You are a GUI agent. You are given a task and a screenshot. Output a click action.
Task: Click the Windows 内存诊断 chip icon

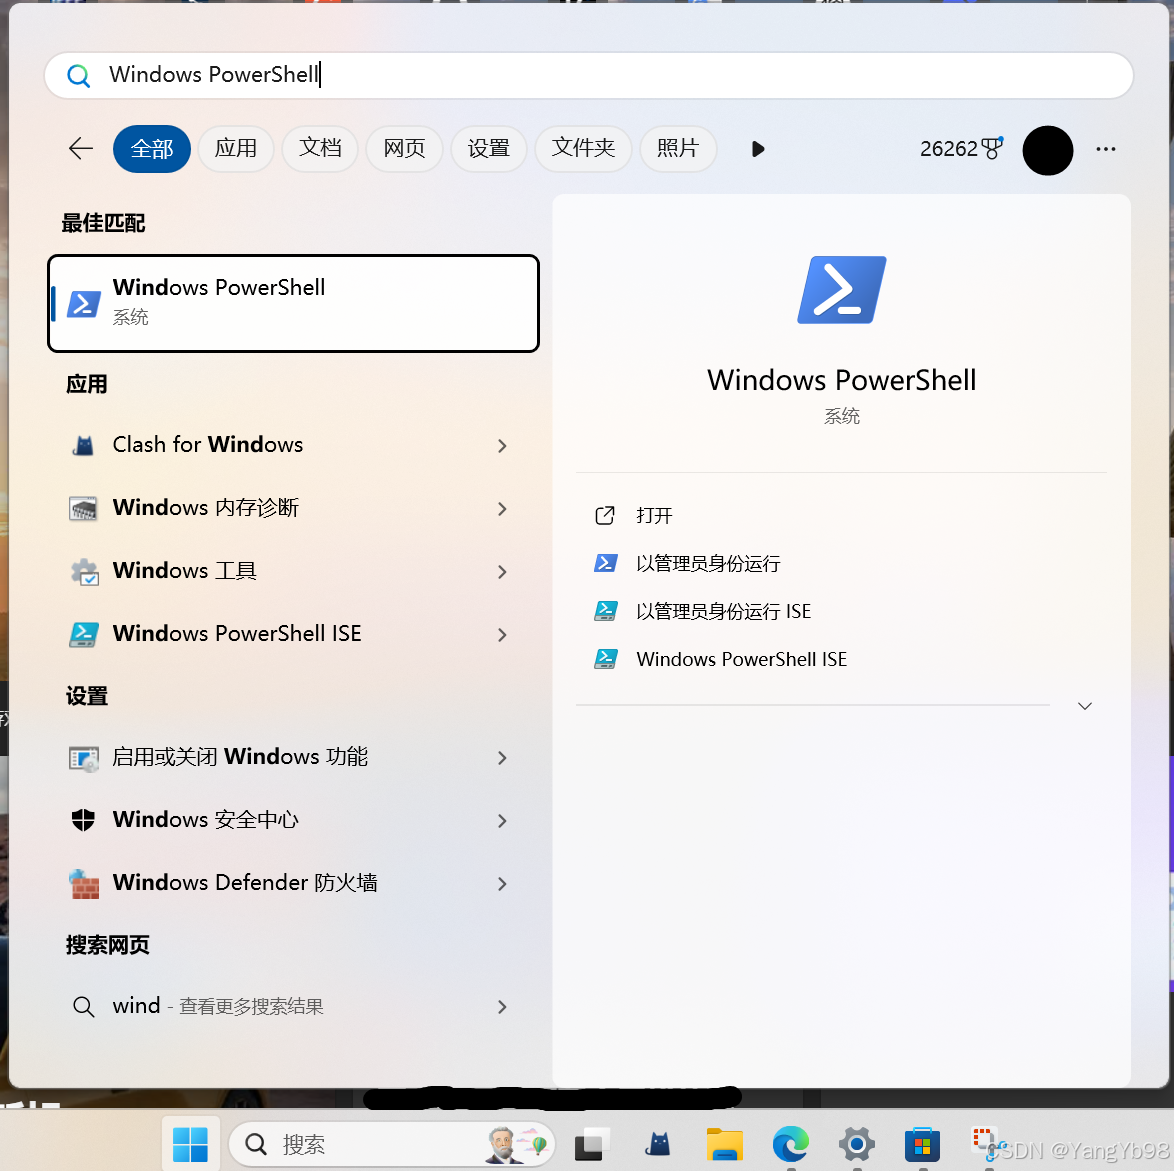[83, 508]
